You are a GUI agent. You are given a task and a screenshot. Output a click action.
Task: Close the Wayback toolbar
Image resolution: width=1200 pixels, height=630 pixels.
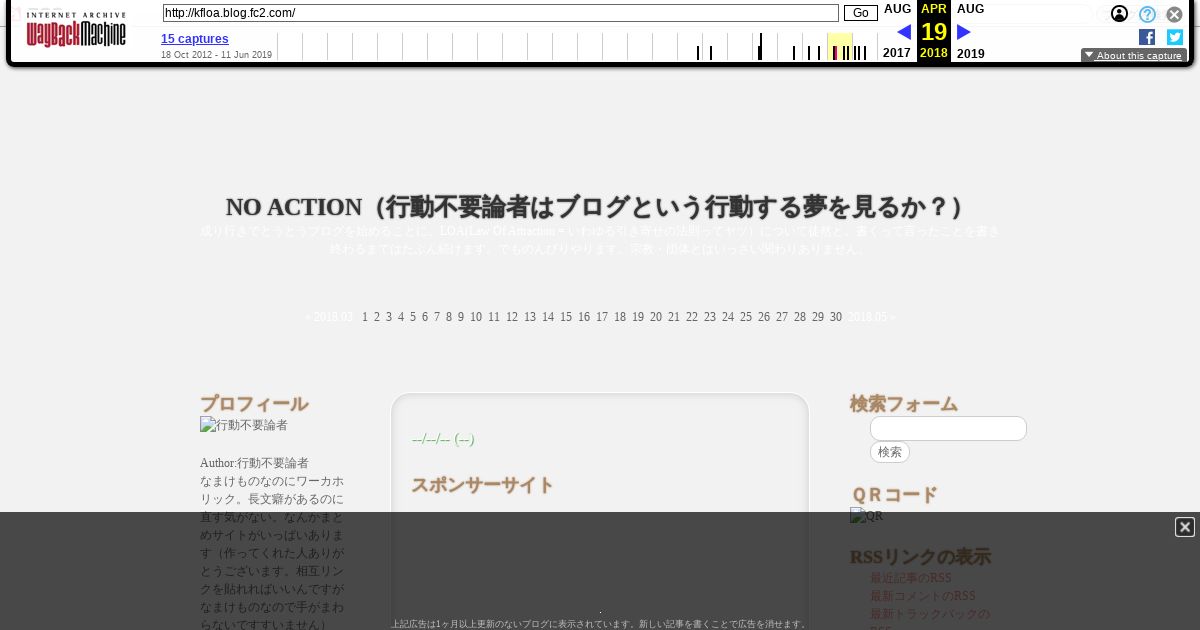(1174, 14)
